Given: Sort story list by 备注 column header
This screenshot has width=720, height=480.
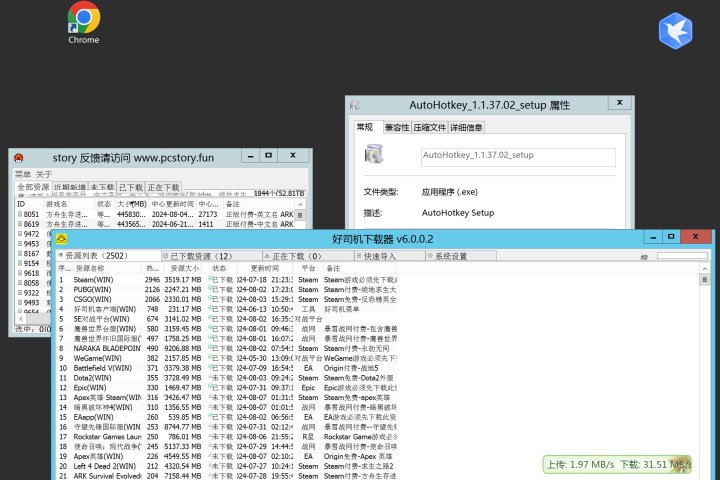Looking at the screenshot, I should click(x=259, y=203).
